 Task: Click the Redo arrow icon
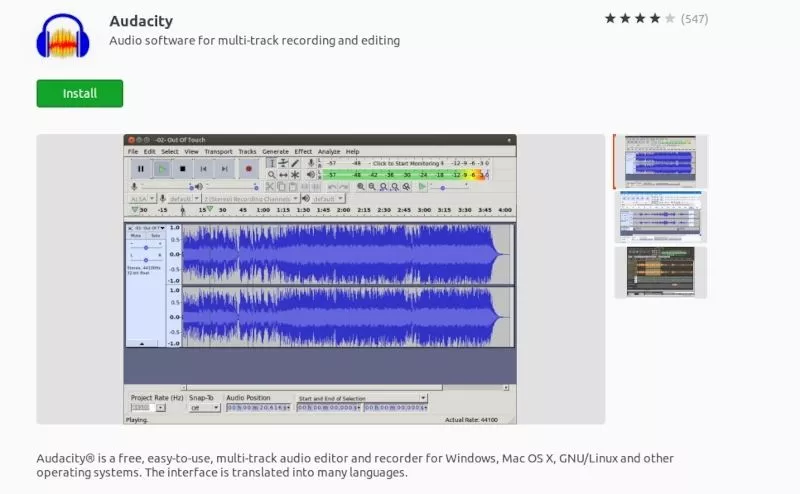click(344, 187)
